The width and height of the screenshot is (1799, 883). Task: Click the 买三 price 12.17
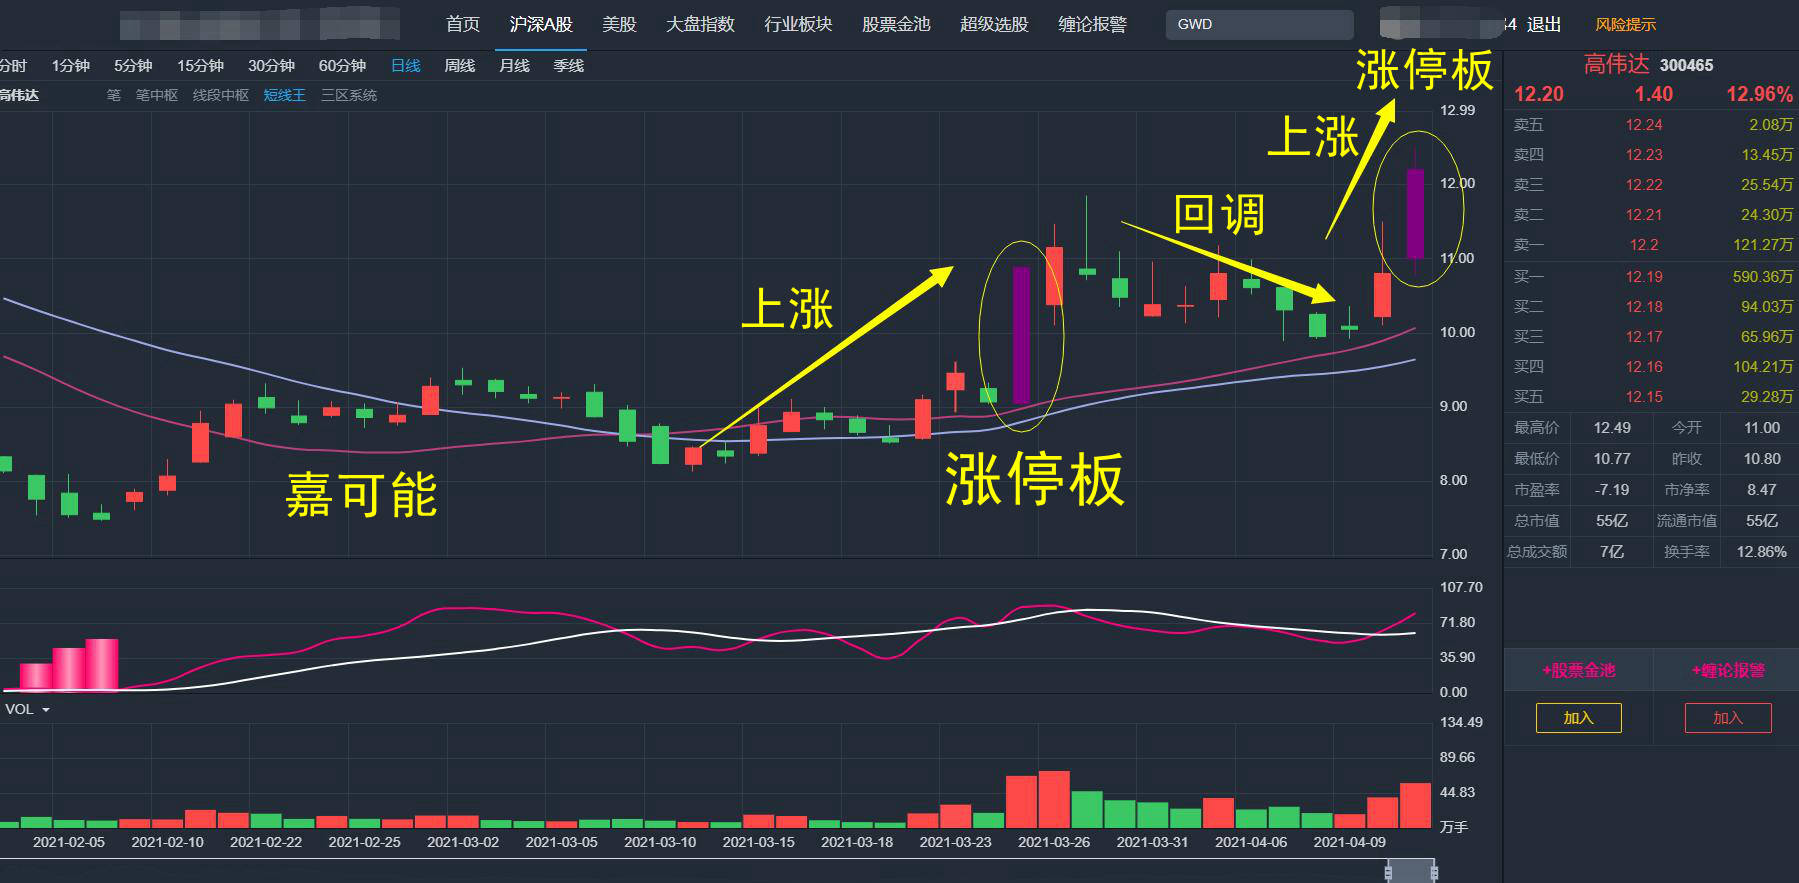pos(1644,337)
